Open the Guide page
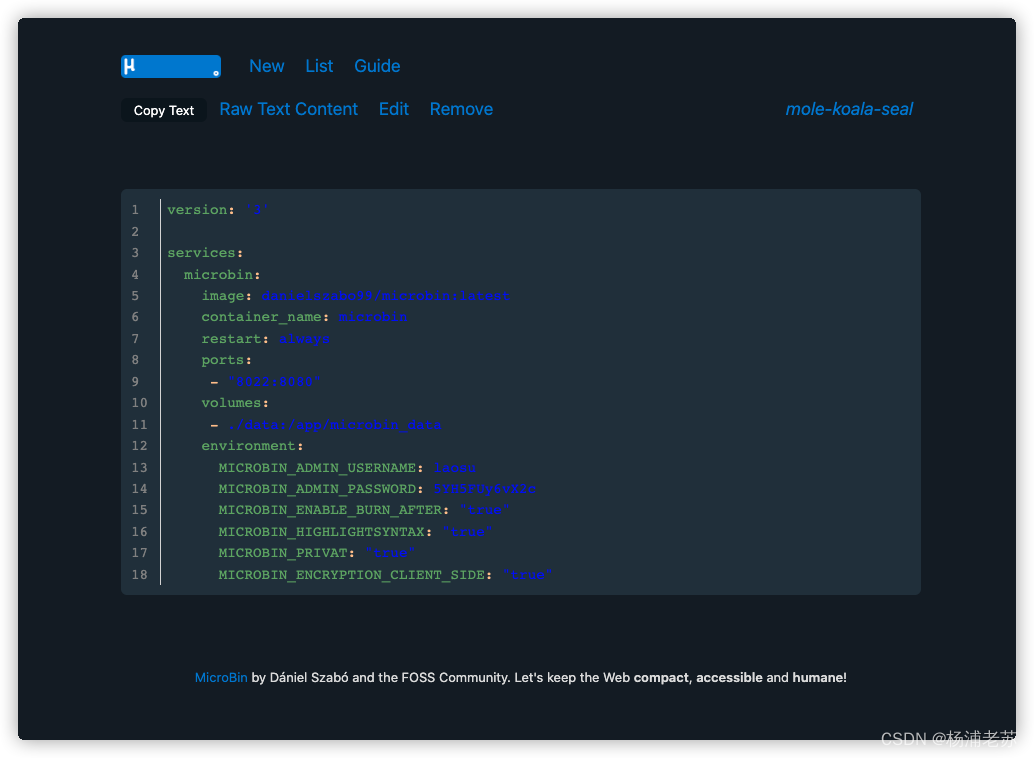The width and height of the screenshot is (1034, 758). click(377, 66)
